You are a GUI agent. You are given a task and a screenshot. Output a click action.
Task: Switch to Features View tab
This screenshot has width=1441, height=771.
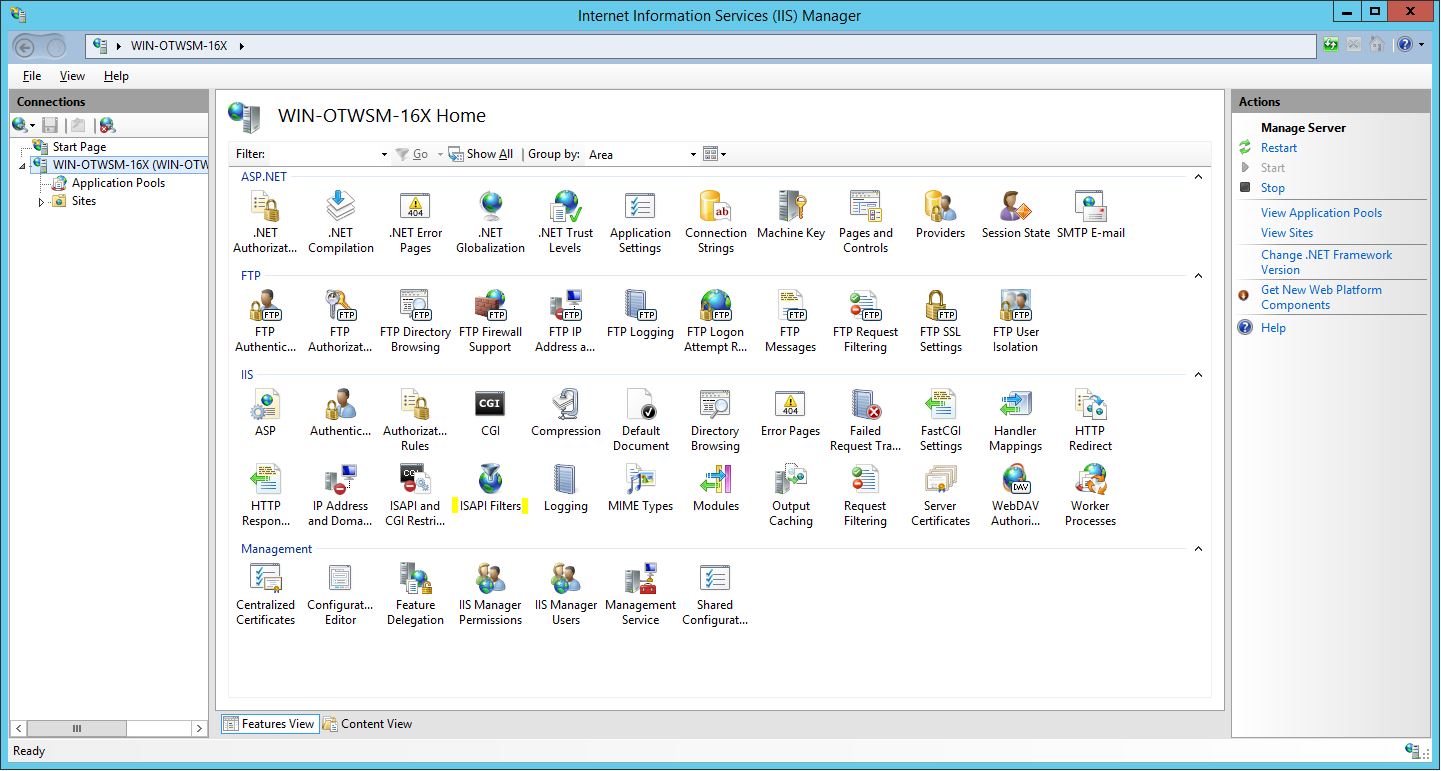pos(270,724)
